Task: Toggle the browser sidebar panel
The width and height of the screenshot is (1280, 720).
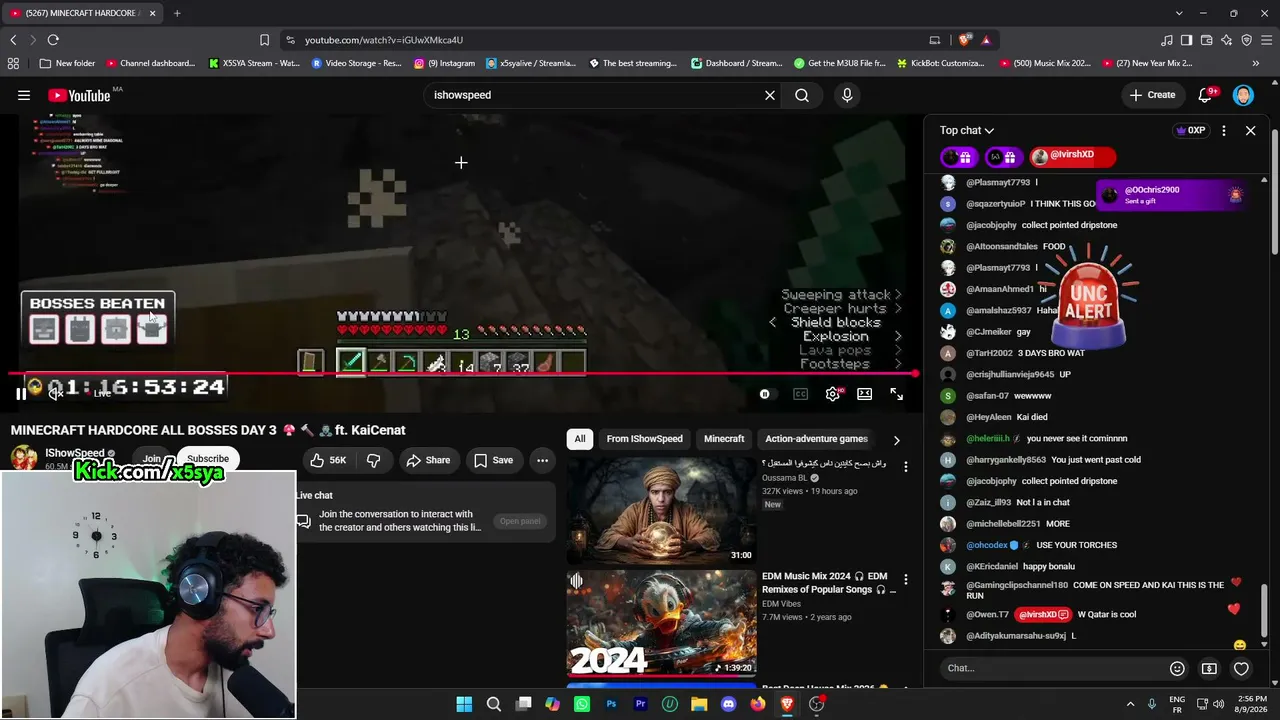Action: tap(1186, 40)
